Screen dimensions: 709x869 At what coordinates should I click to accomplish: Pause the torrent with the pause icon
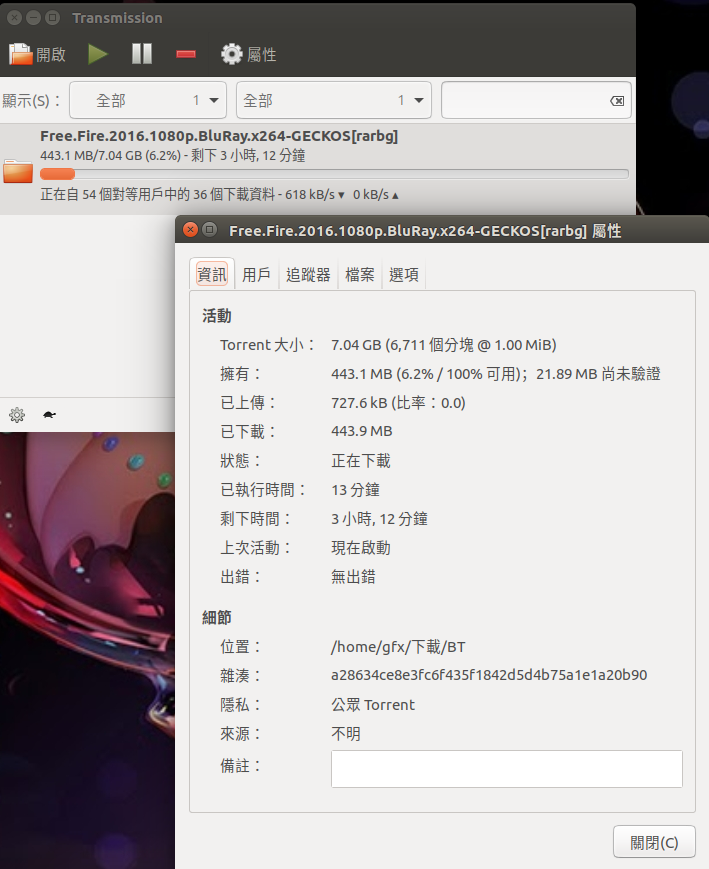pos(142,54)
